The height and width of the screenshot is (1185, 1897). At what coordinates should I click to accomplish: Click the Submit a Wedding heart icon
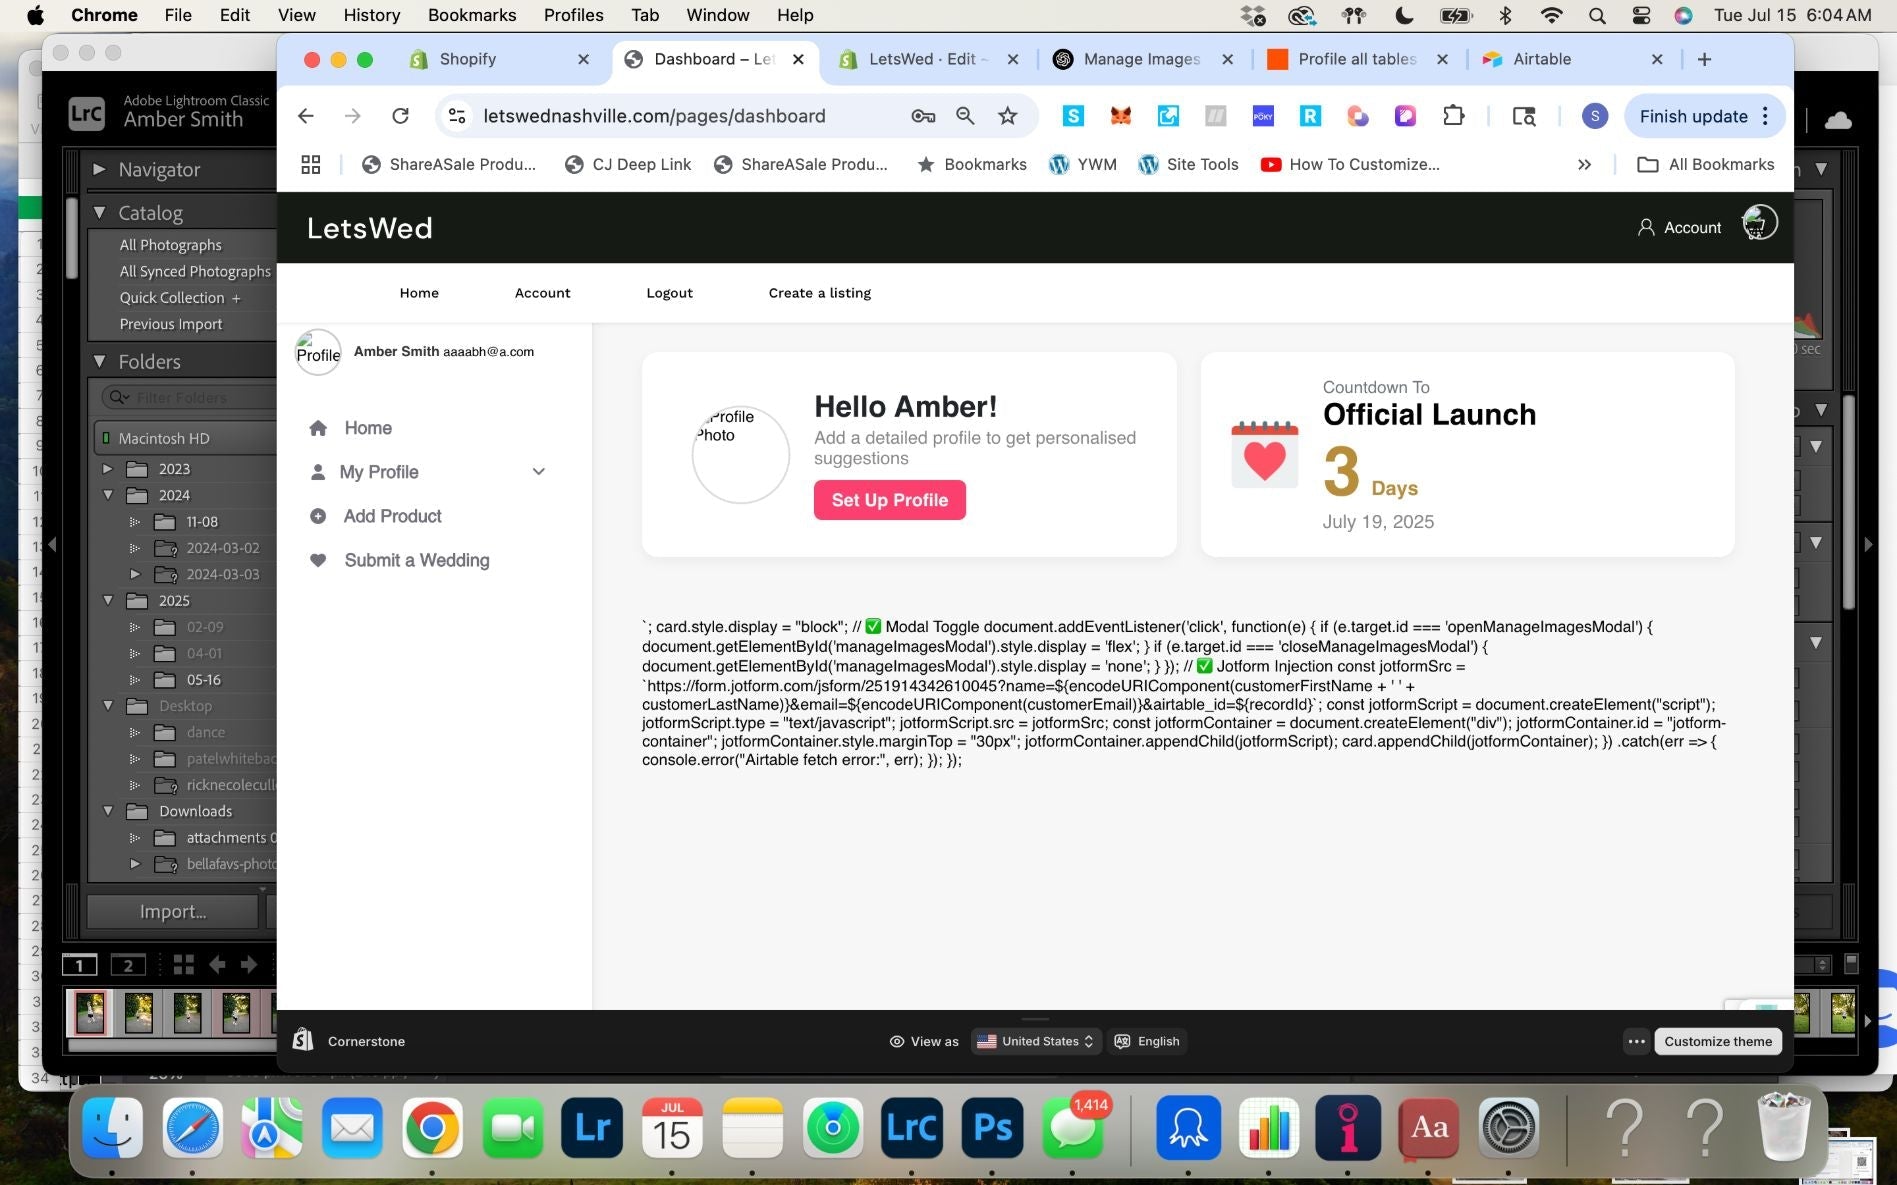(318, 560)
